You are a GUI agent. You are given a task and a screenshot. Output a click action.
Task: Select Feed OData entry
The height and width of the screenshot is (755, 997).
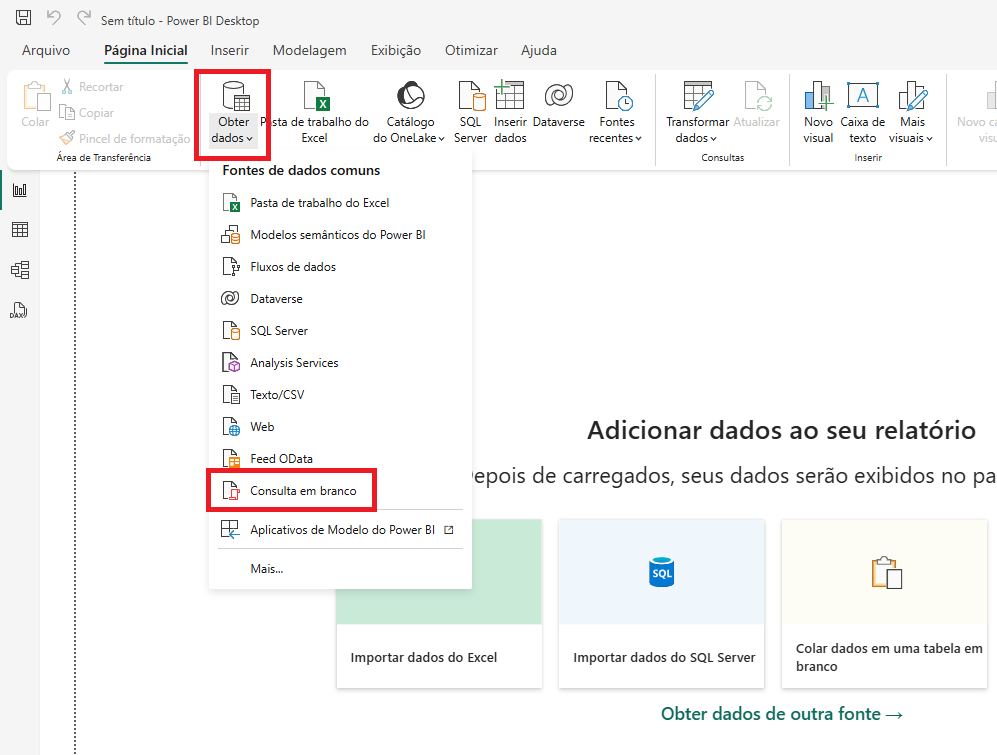[340, 459]
